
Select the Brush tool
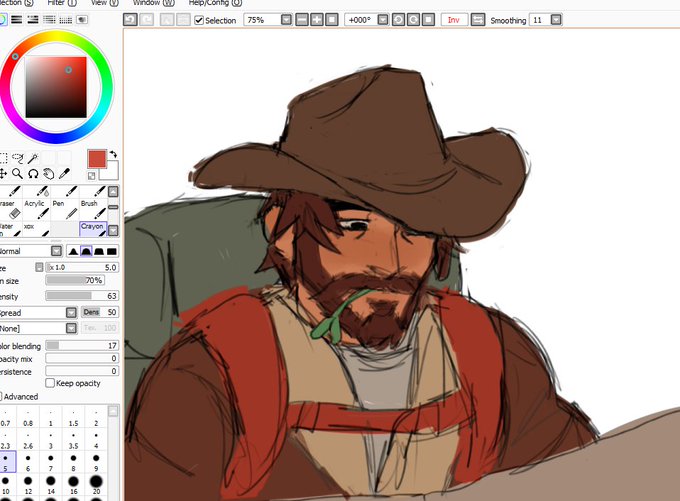[x=93, y=208]
